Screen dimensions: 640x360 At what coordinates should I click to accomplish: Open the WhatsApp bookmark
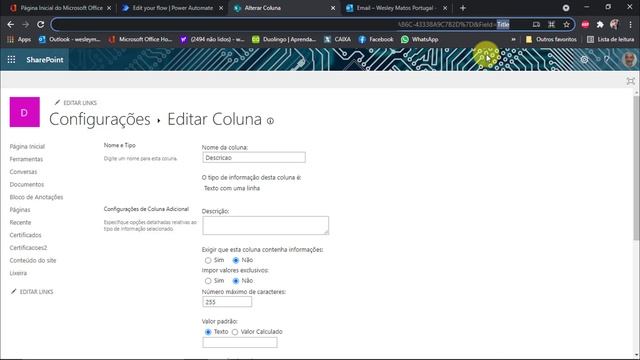click(420, 40)
